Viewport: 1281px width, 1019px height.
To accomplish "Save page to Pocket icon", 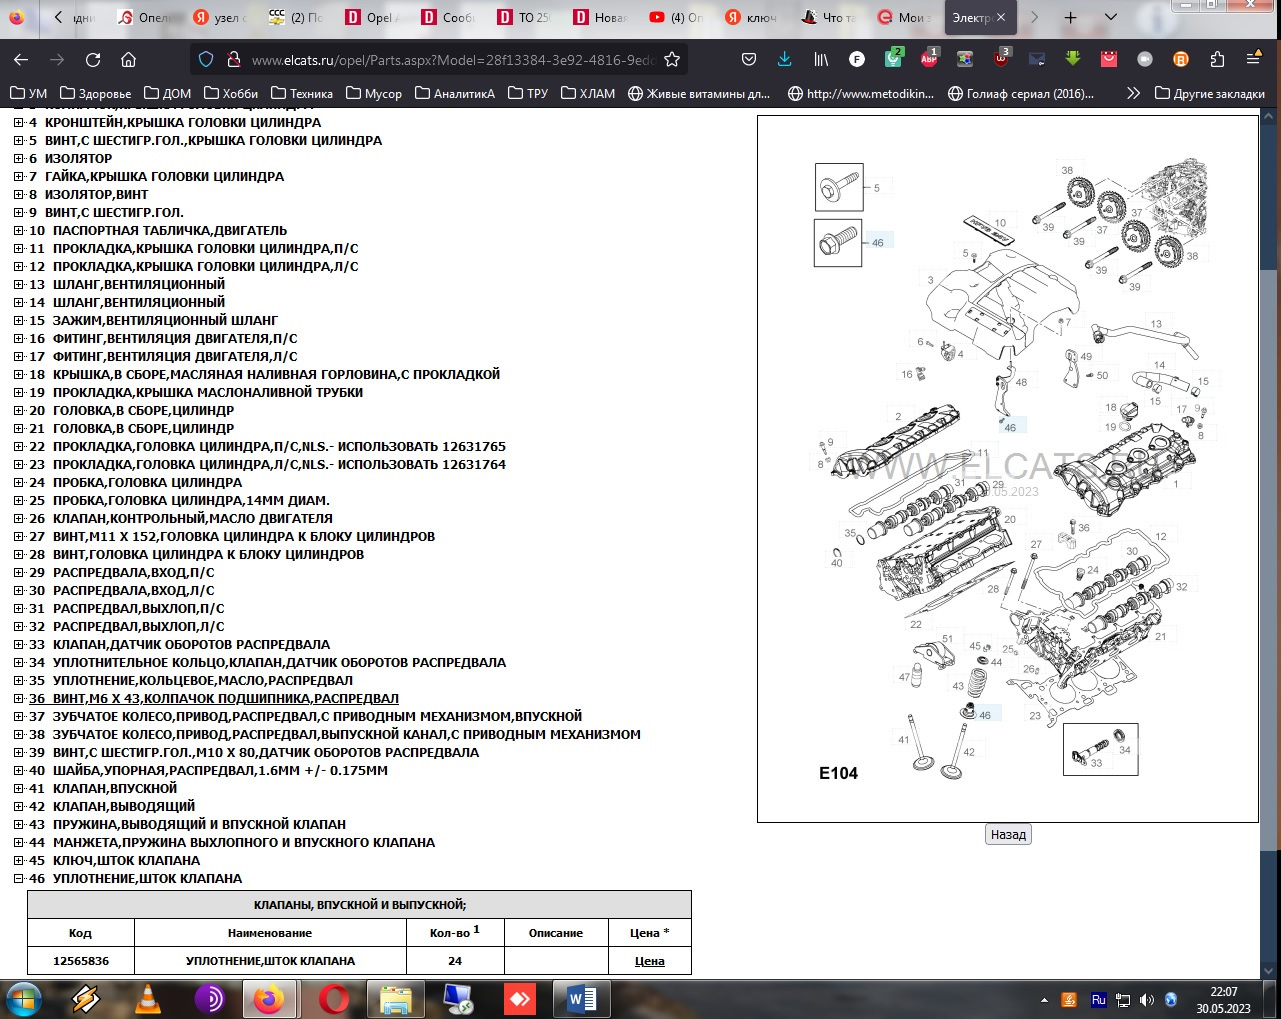I will (749, 60).
